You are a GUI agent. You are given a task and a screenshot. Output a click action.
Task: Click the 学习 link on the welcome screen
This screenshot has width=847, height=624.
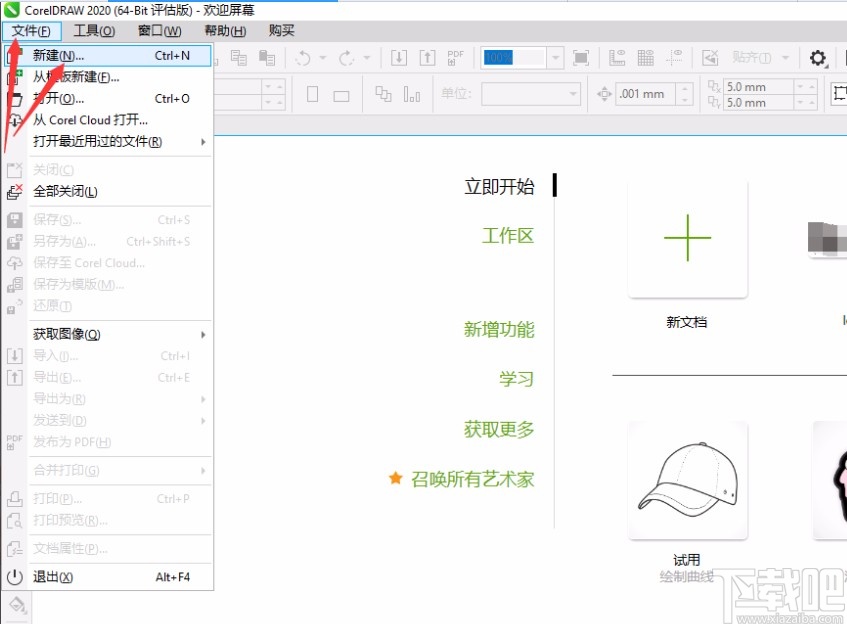517,379
